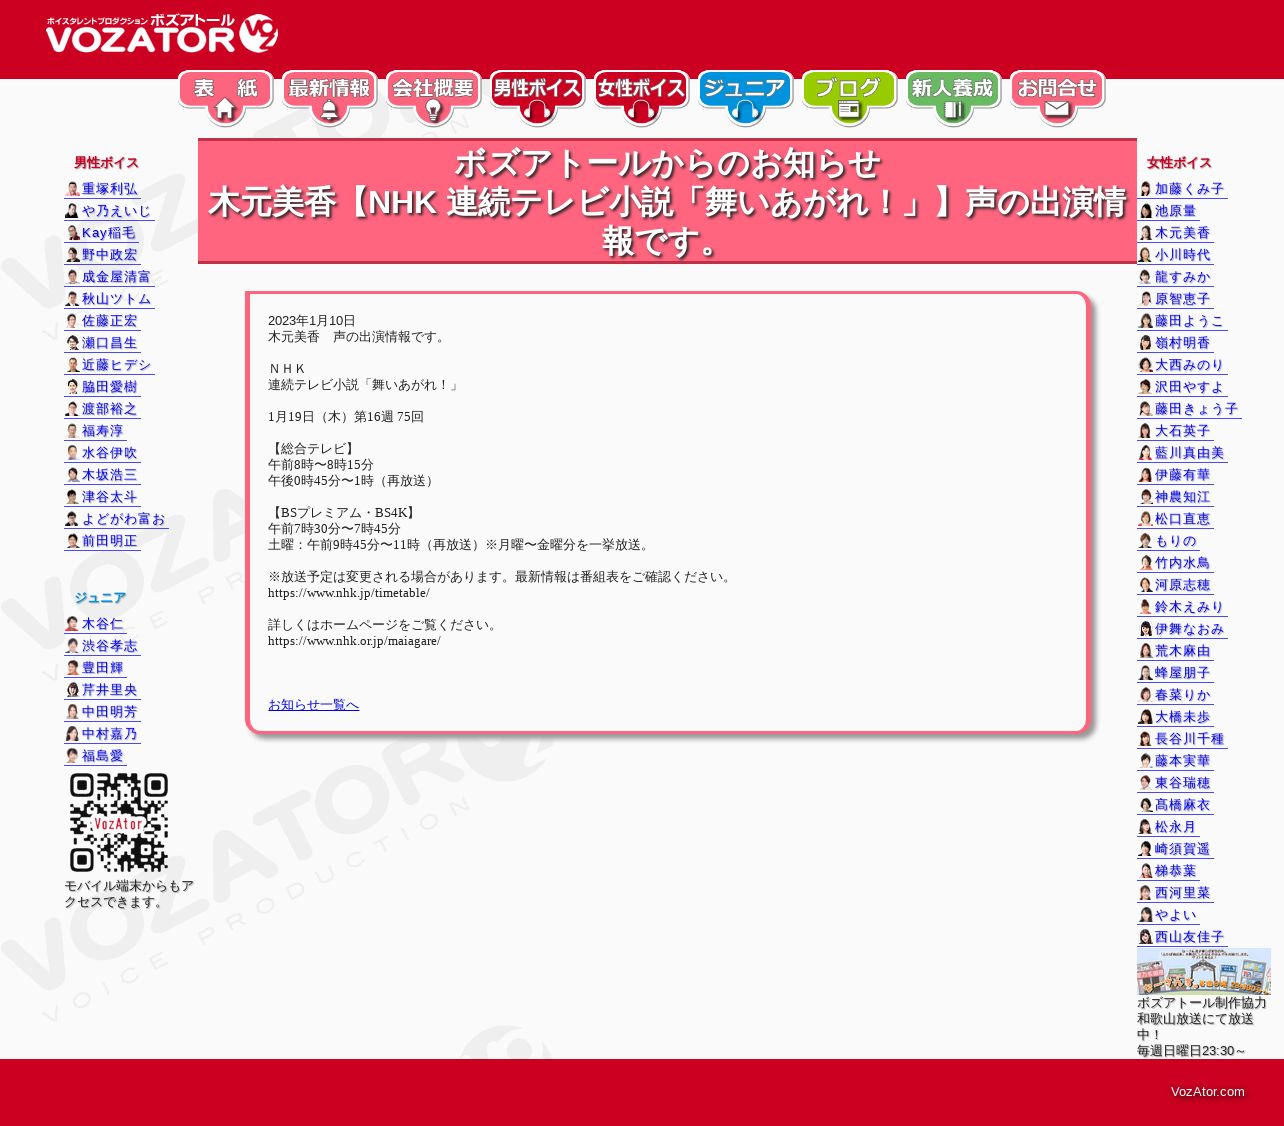Open female voice profile 大石英子
The image size is (1284, 1126).
tap(1175, 431)
